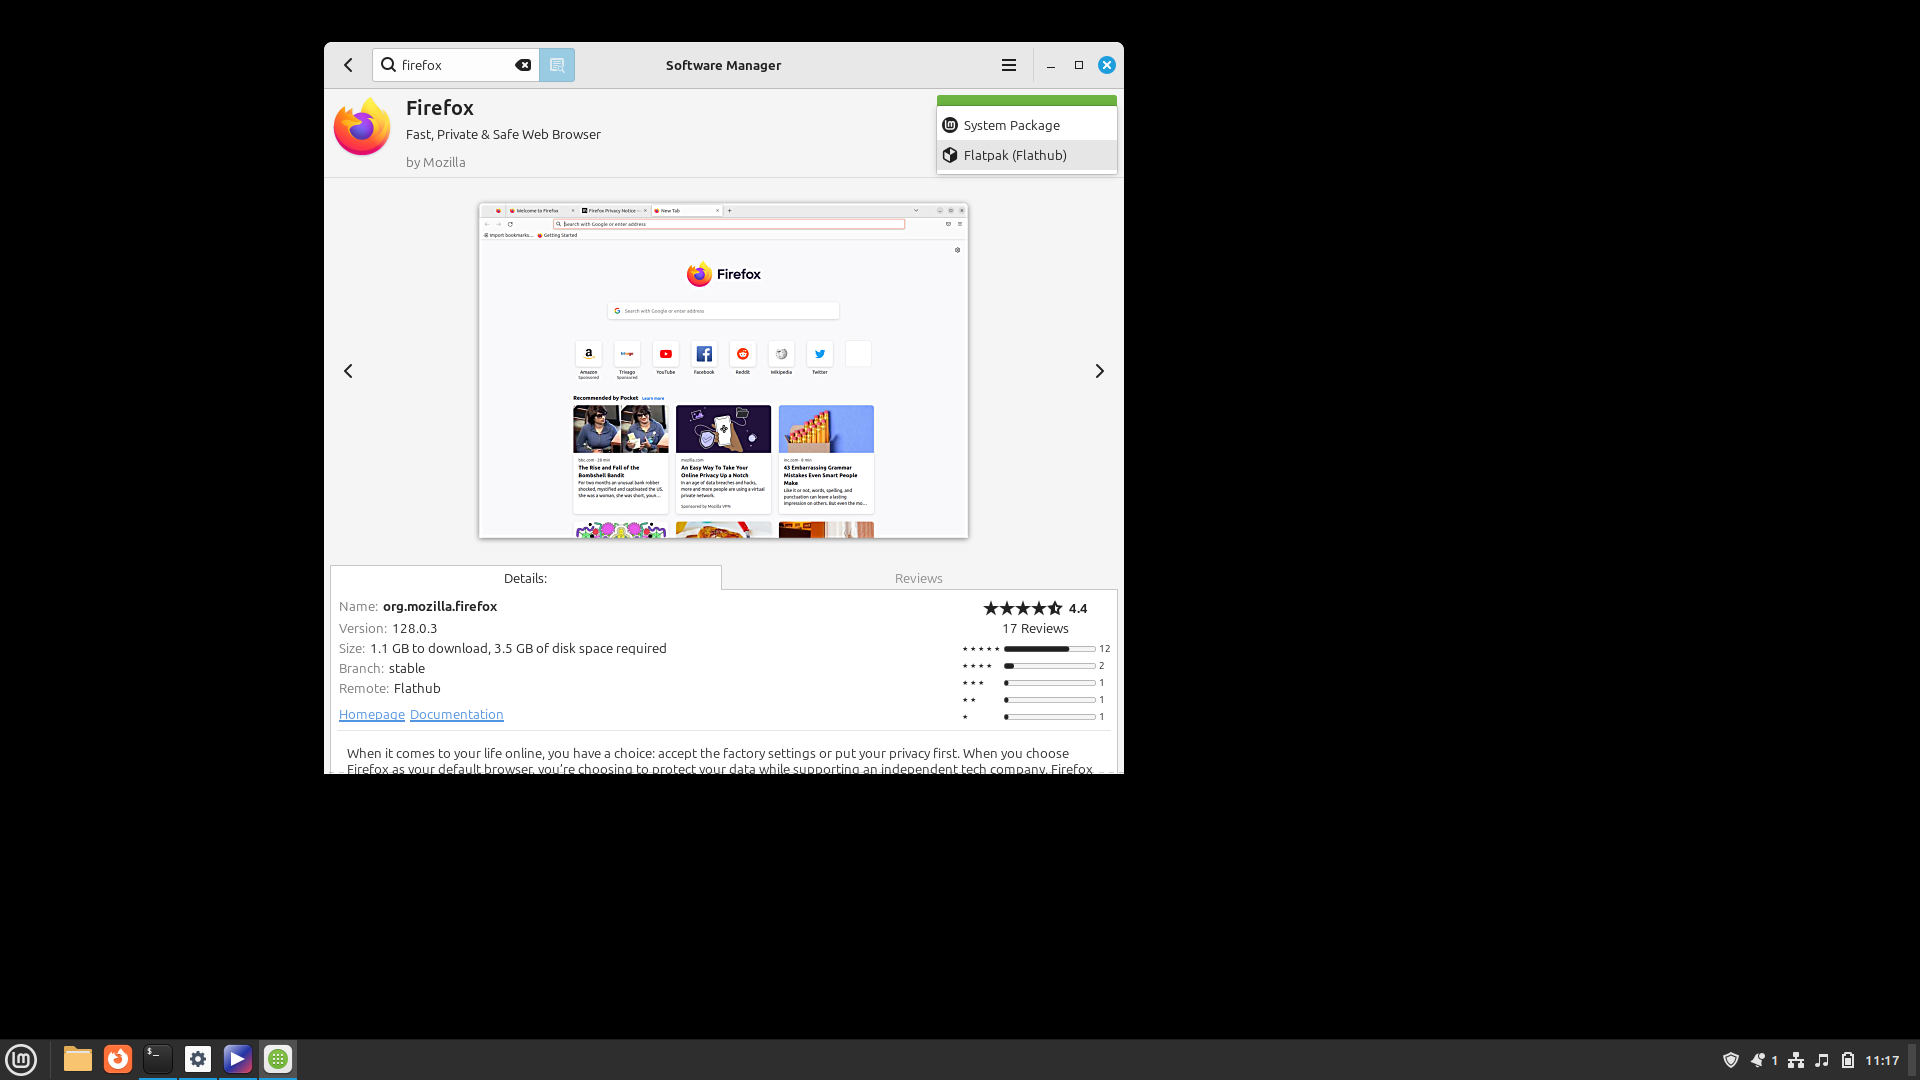Image resolution: width=1920 pixels, height=1080 pixels.
Task: Click the org.mozilla.firefox name text
Action: coord(440,606)
